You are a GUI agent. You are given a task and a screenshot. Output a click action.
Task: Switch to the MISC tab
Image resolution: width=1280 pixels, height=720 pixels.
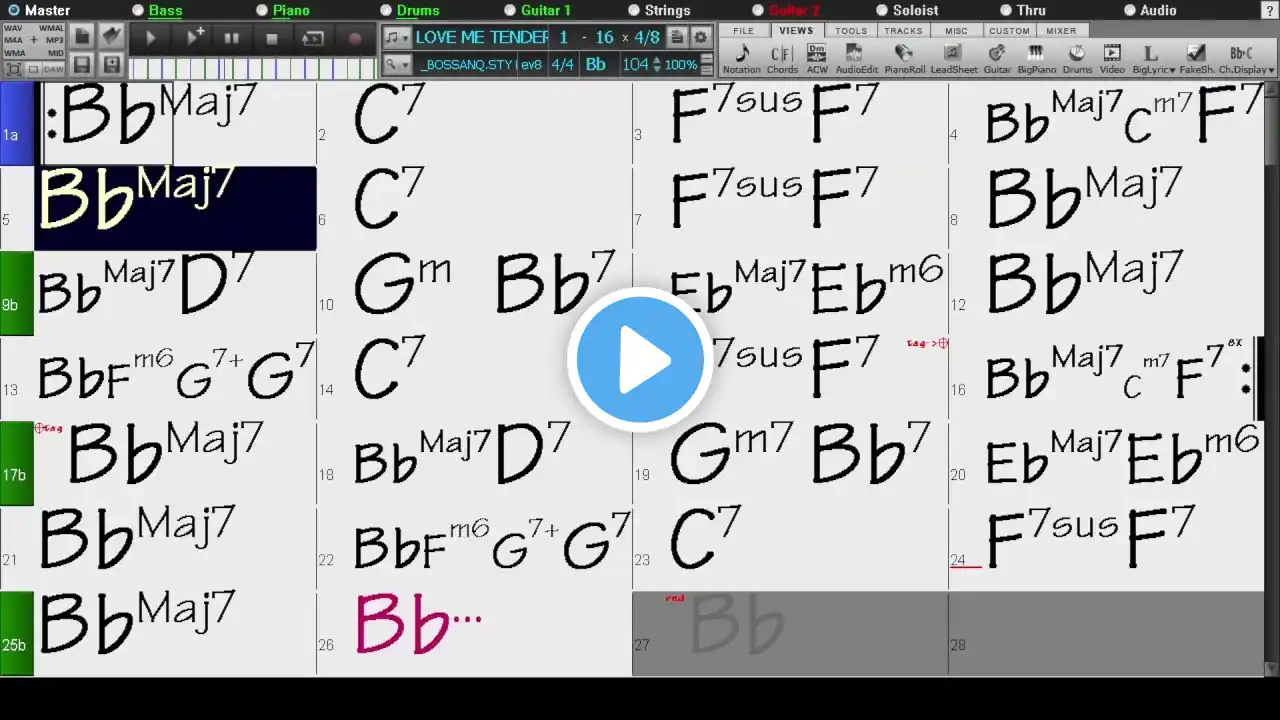point(957,31)
